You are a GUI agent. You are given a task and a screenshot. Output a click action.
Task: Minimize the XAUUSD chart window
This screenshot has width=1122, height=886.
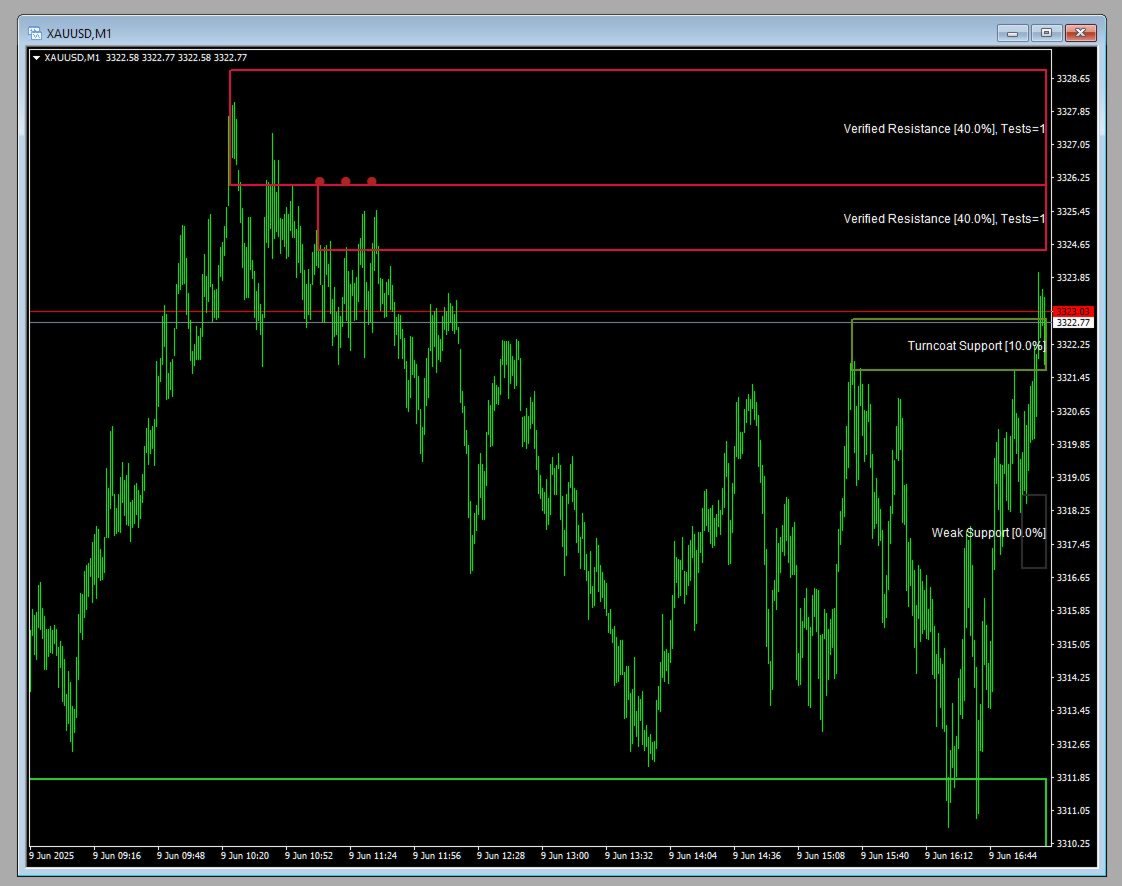coord(1011,32)
